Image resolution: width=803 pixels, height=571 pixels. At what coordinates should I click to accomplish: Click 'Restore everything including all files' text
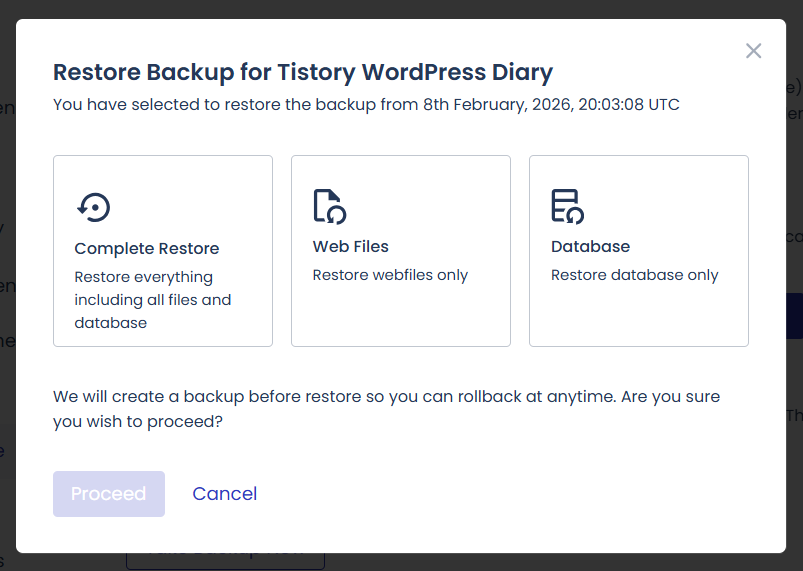point(153,300)
